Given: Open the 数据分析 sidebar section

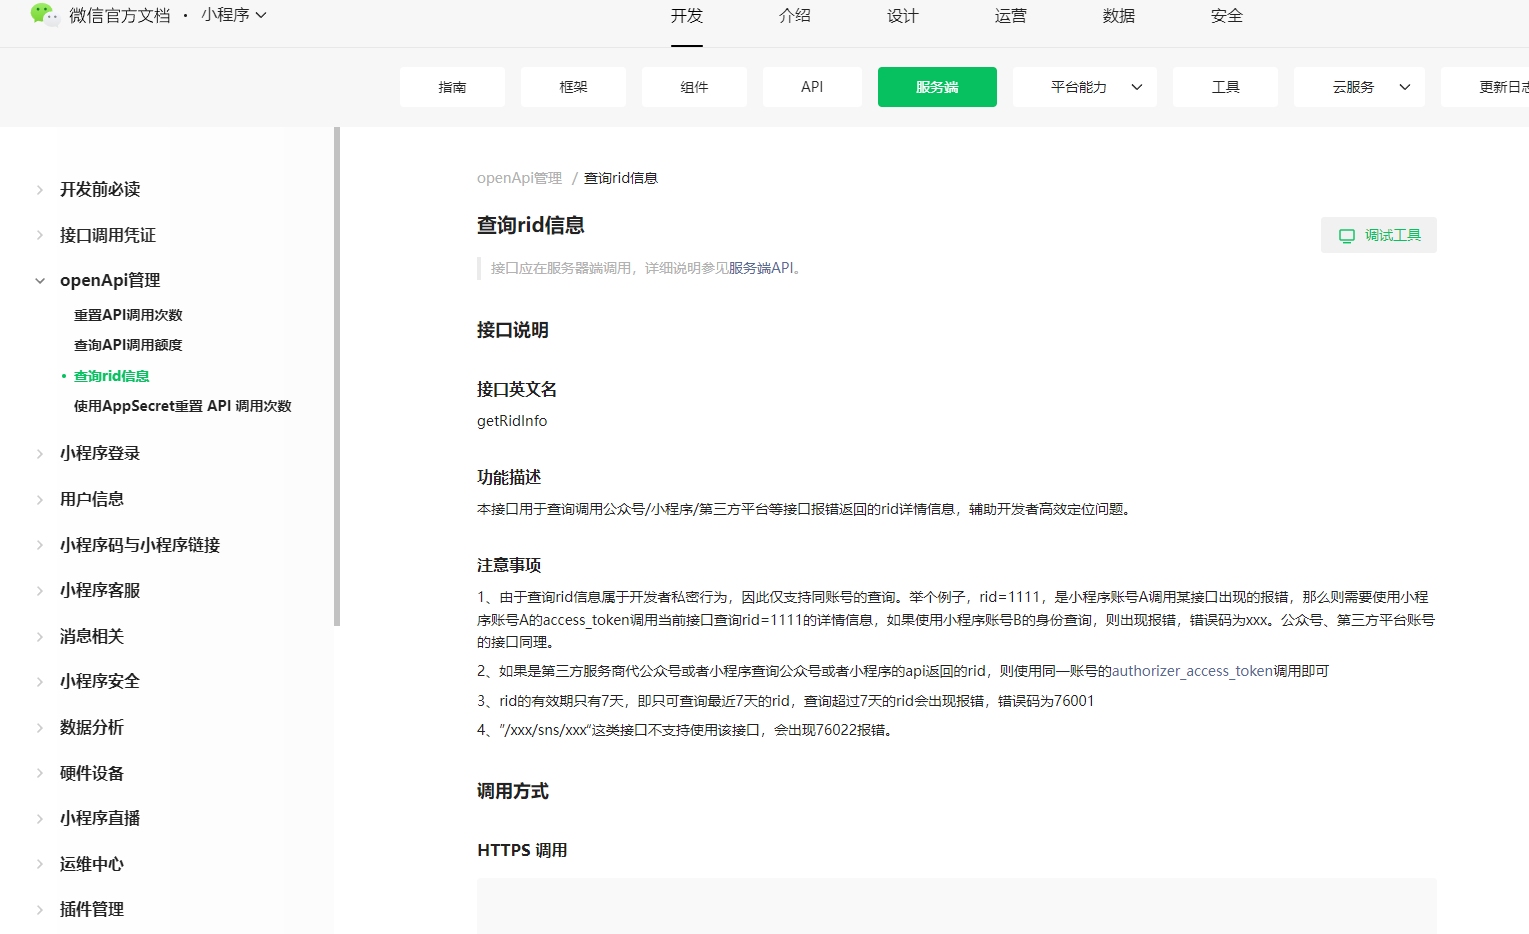Looking at the screenshot, I should 92,728.
